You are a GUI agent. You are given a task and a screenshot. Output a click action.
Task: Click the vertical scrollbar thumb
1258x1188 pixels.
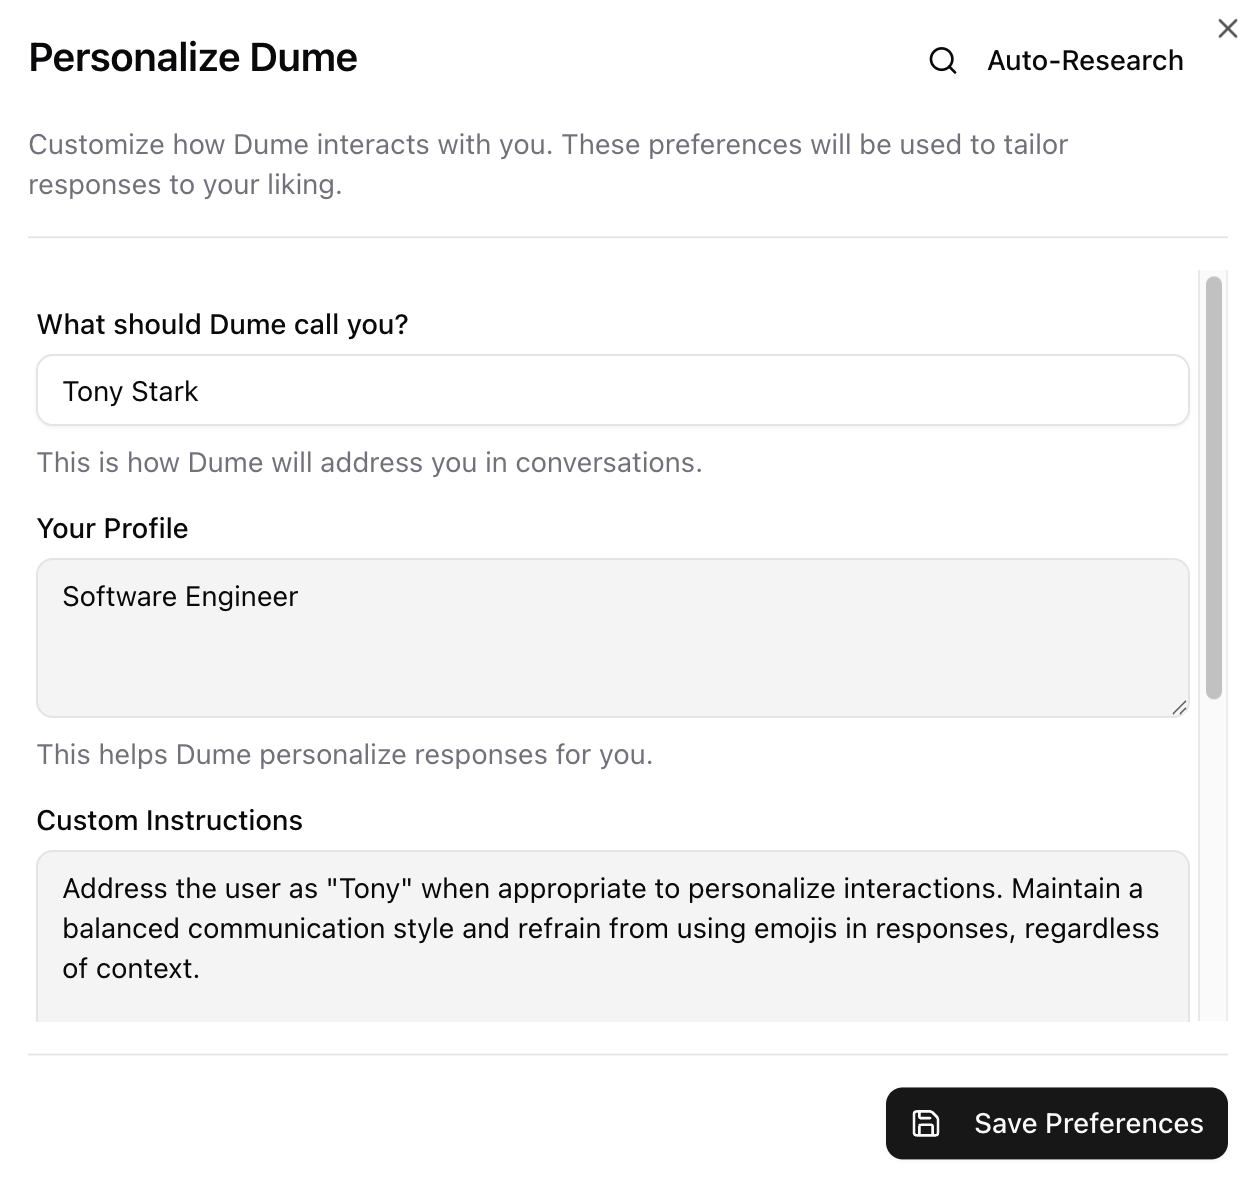click(1211, 490)
